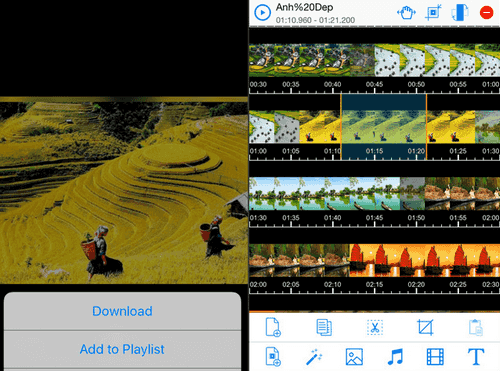
Task: Choose Add to Playlist option
Action: coord(122,349)
